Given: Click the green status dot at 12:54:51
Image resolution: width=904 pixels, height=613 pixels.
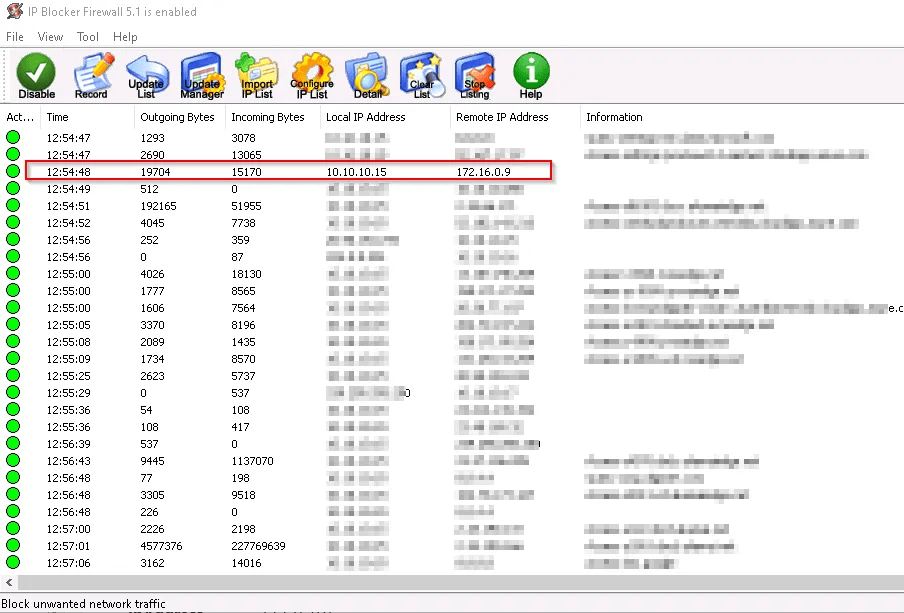Looking at the screenshot, I should [x=13, y=206].
